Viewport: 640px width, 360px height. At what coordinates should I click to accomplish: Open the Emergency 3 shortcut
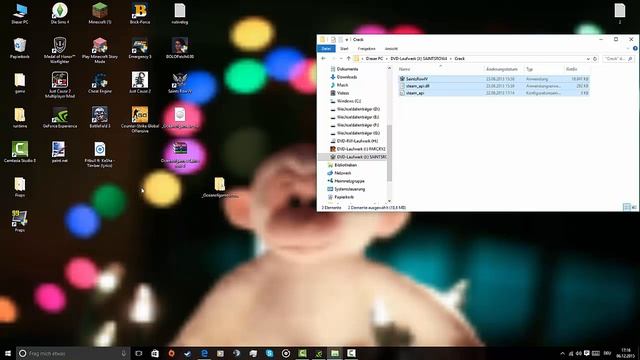(x=140, y=48)
